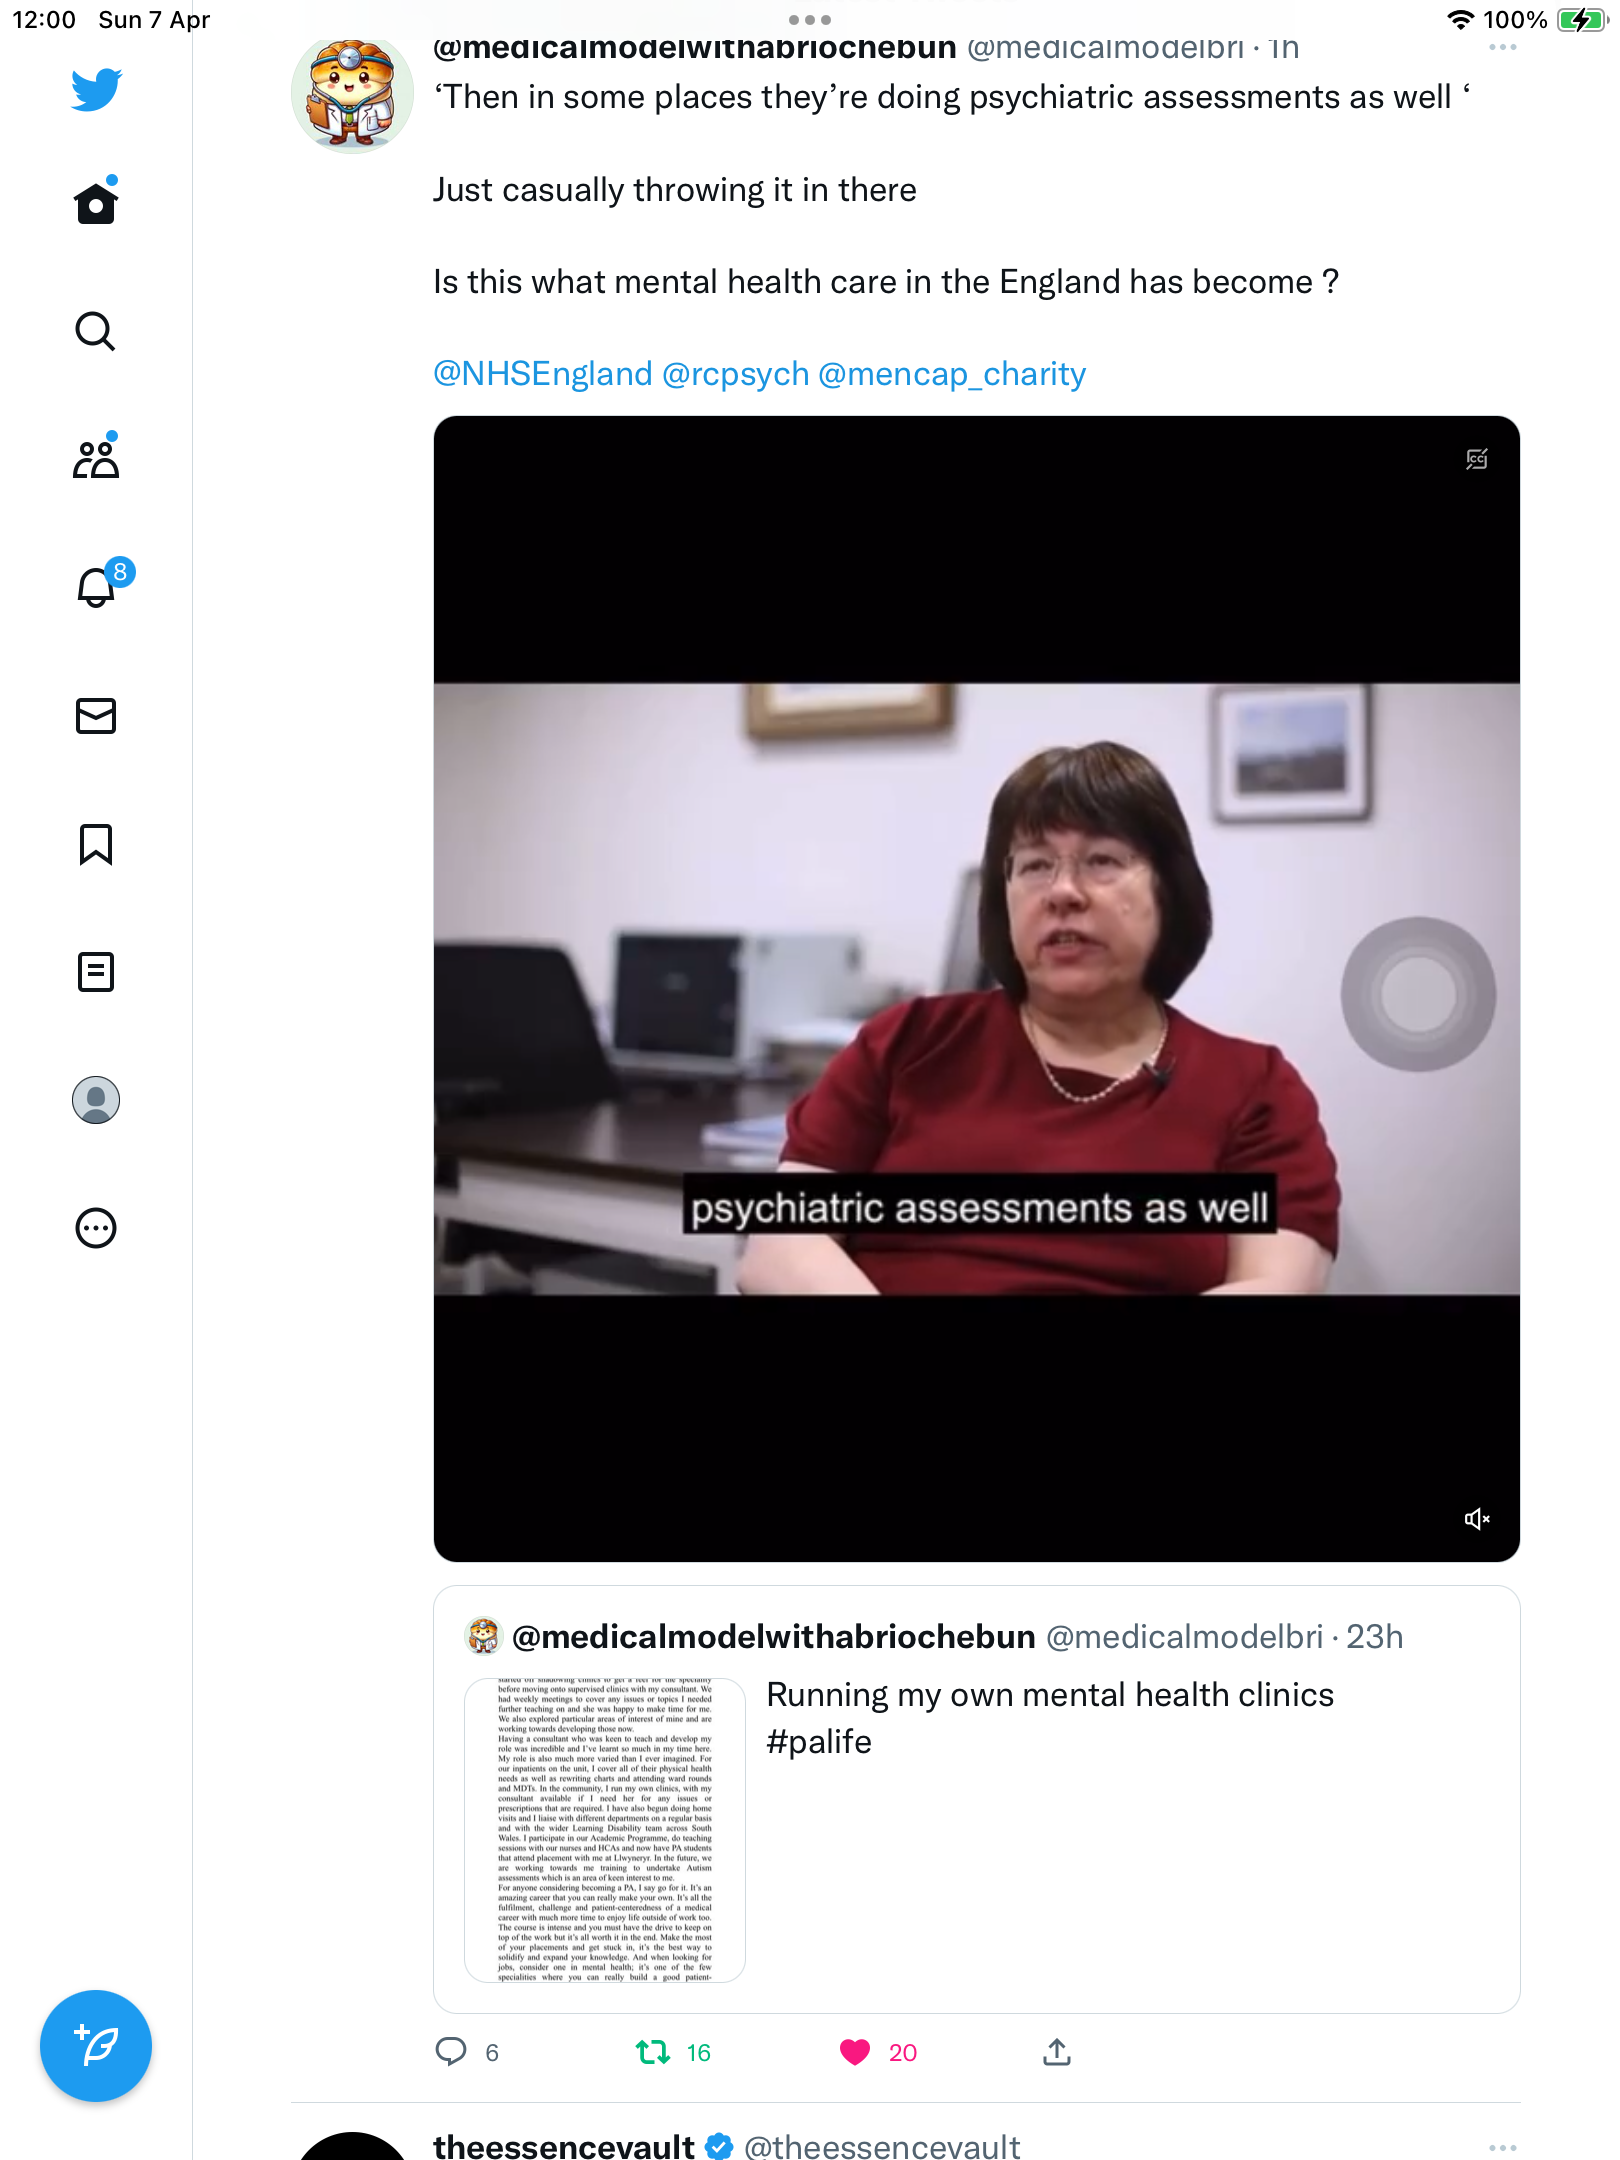Toggle closed captions on the video
Viewport: 1620px width, 2160px height.
(x=1477, y=459)
